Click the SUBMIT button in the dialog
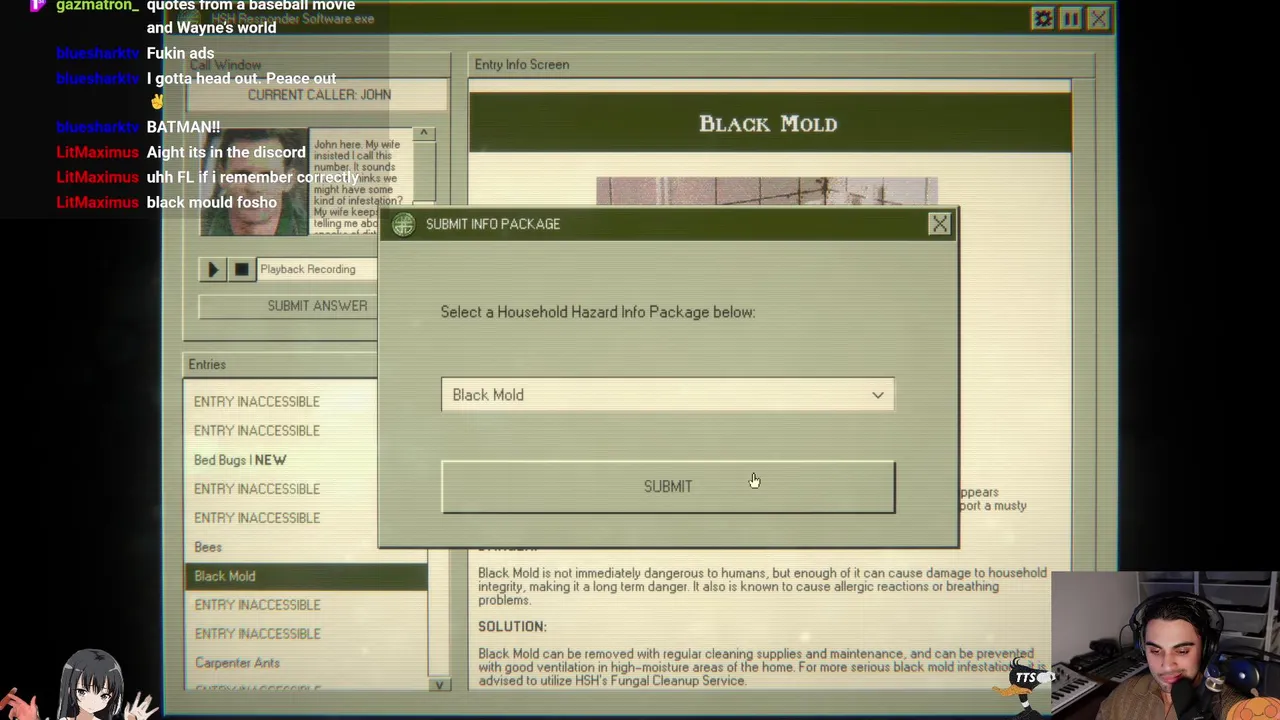Viewport: 1280px width, 720px height. point(668,487)
